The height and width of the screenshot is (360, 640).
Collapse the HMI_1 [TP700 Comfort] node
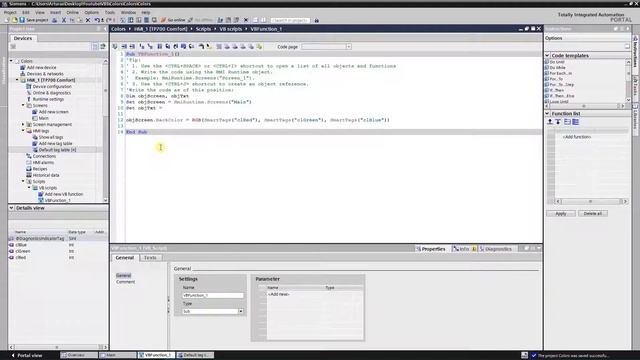click(17, 80)
